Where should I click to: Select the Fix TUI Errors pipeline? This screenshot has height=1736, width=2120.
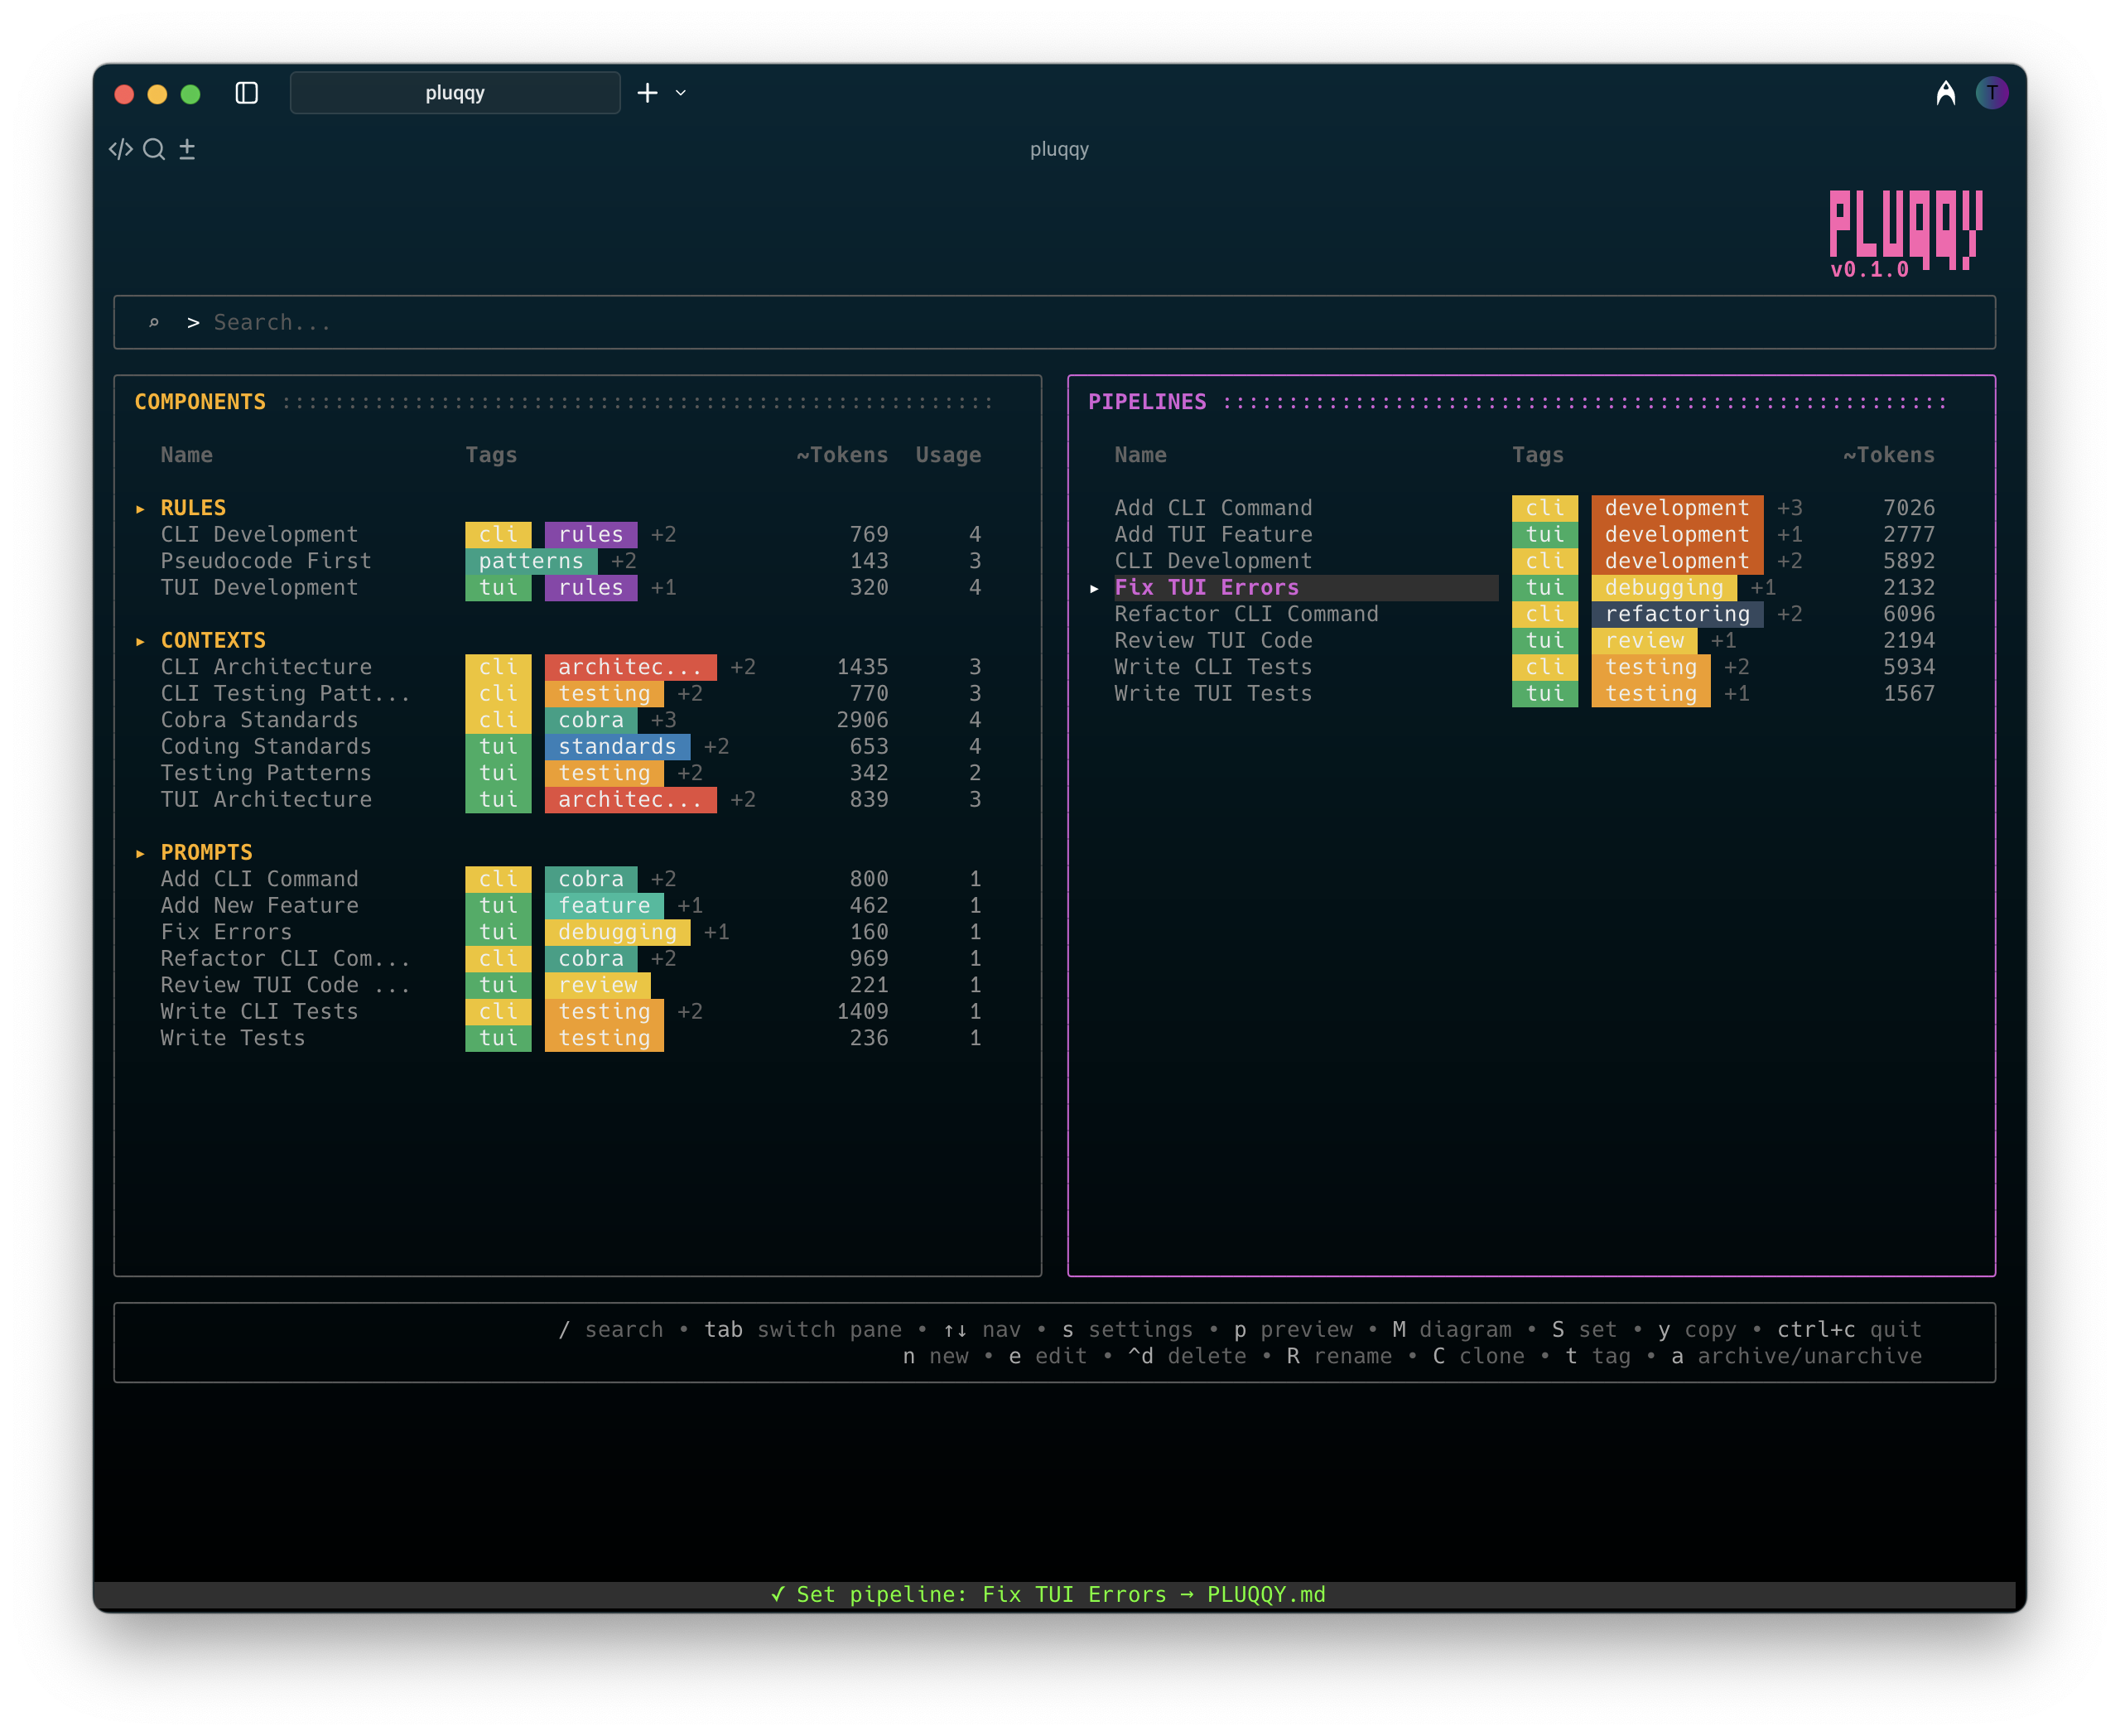click(x=1206, y=588)
